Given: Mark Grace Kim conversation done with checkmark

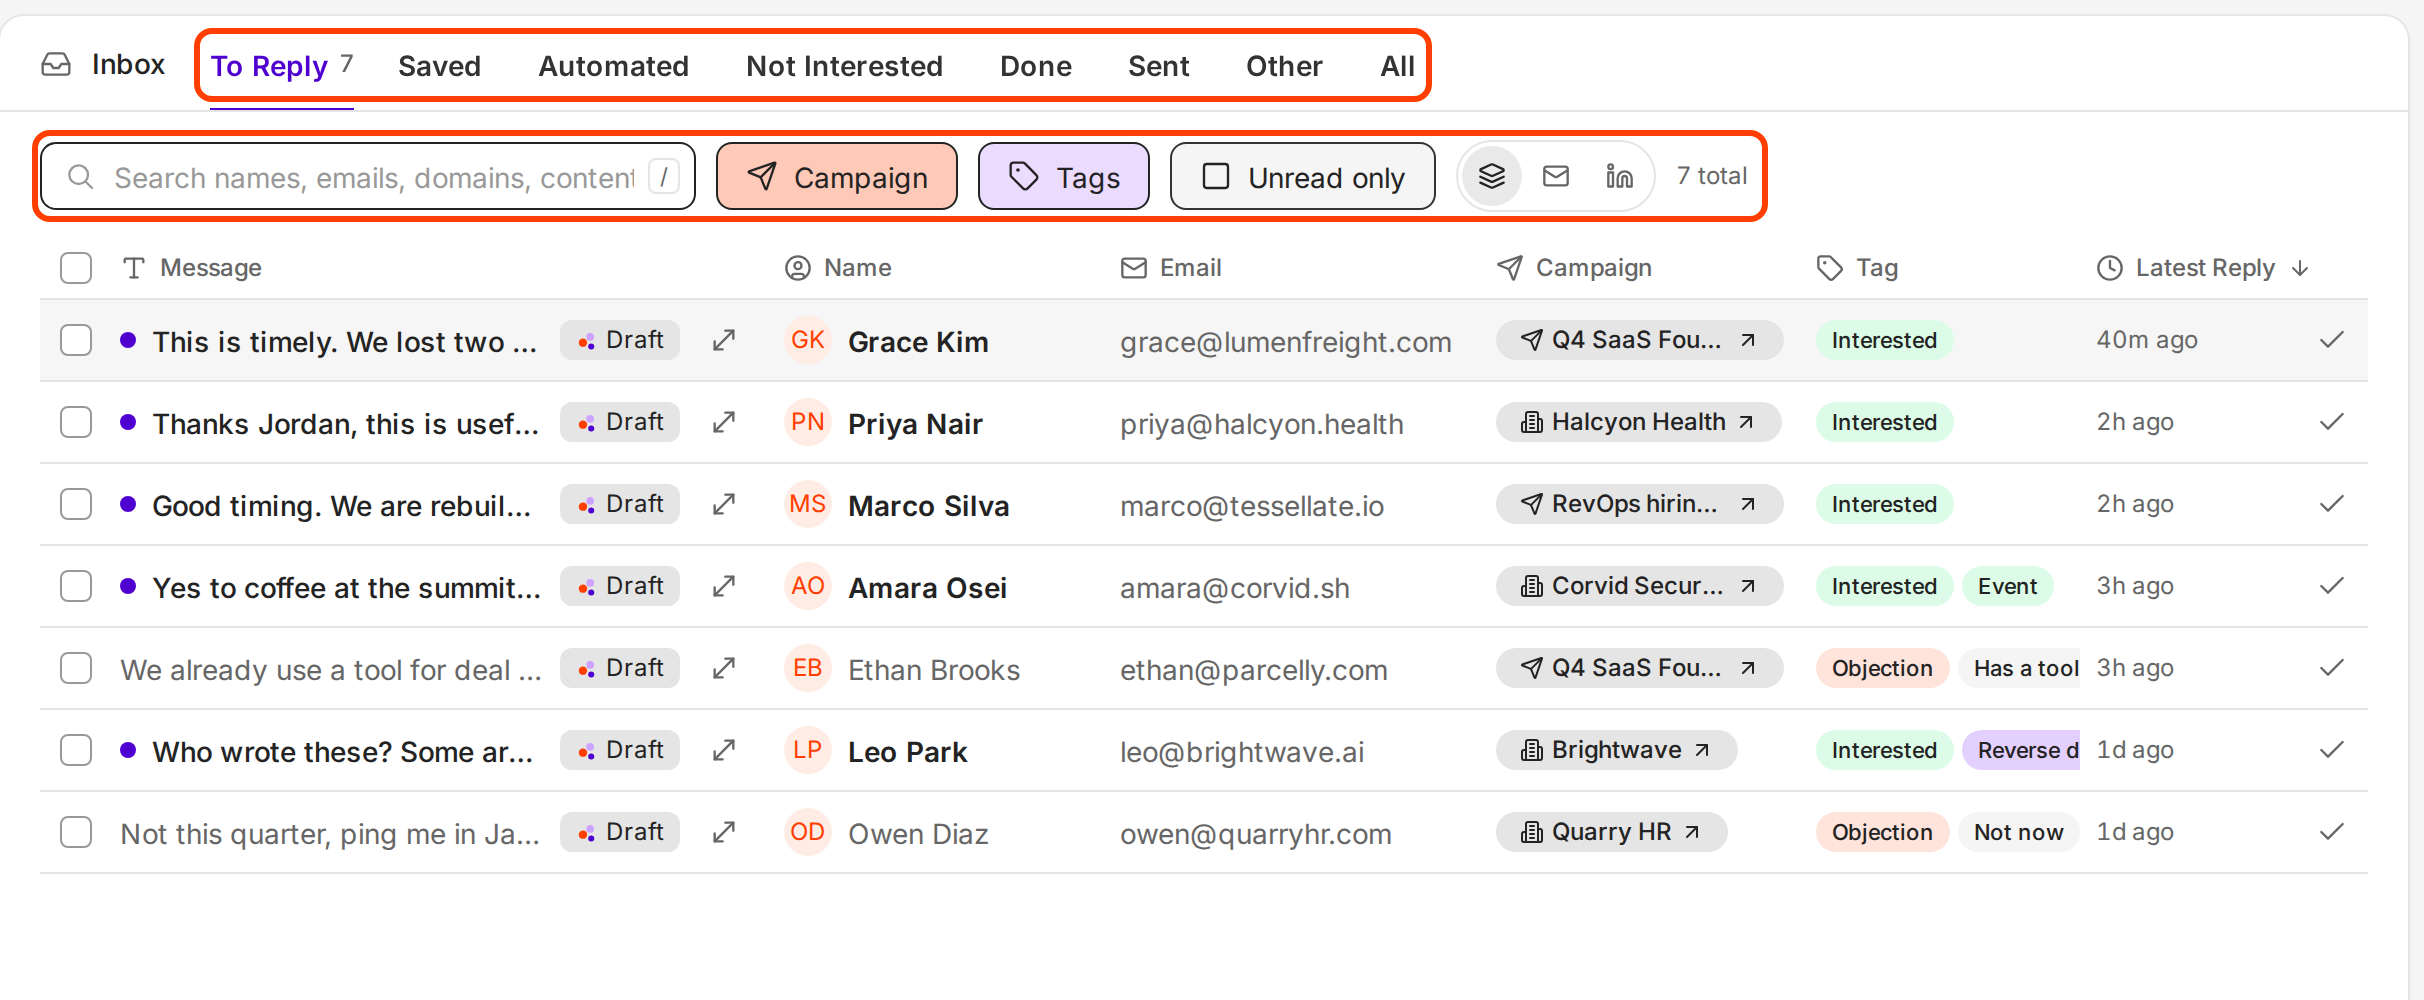Looking at the screenshot, I should [x=2332, y=340].
